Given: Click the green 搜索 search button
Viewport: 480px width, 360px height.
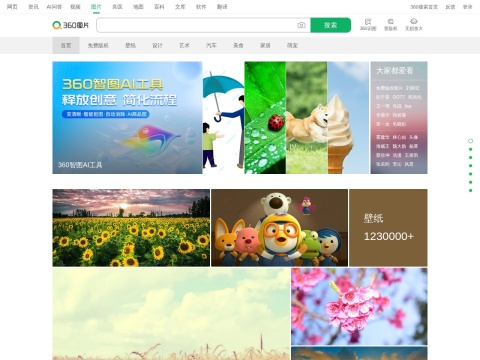Looking at the screenshot, I should [330, 25].
